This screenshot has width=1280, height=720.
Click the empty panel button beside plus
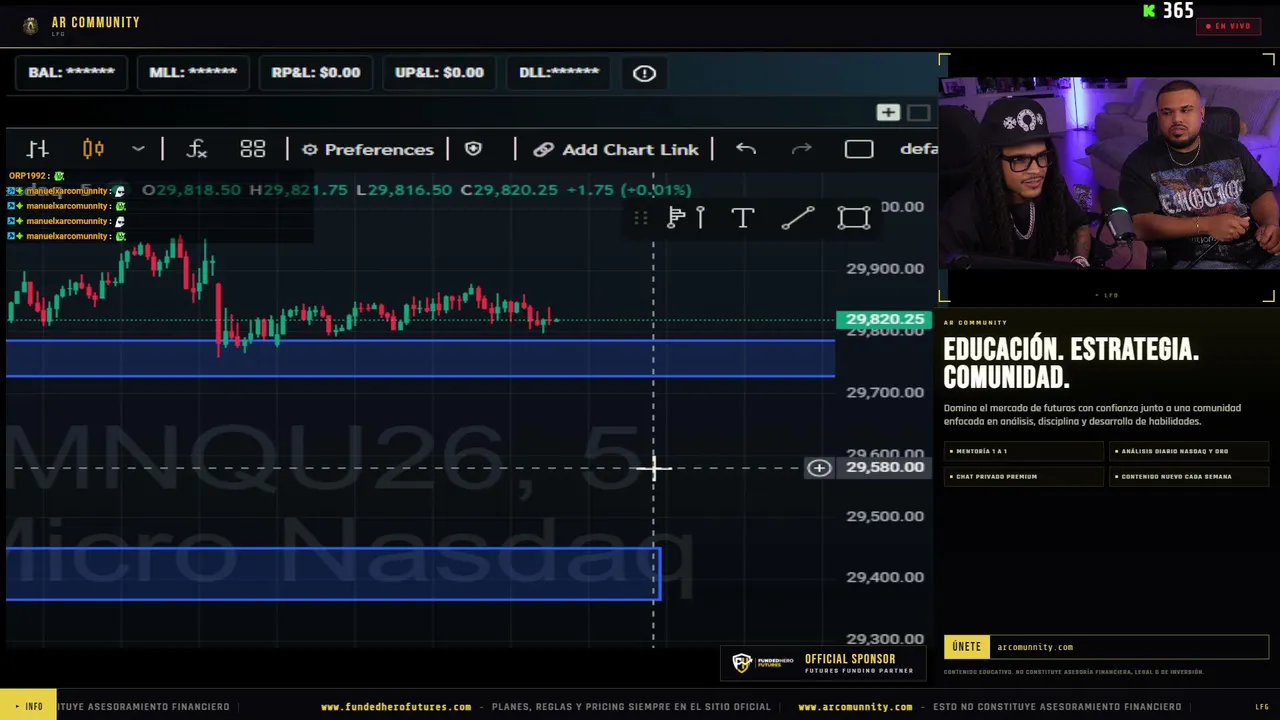(x=919, y=112)
